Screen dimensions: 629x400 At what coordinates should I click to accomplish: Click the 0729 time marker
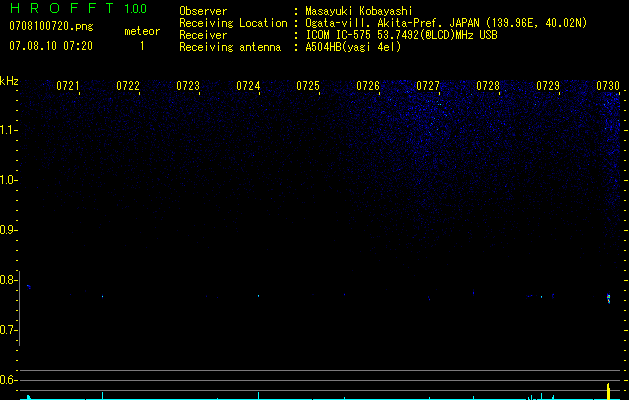pyautogui.click(x=548, y=86)
